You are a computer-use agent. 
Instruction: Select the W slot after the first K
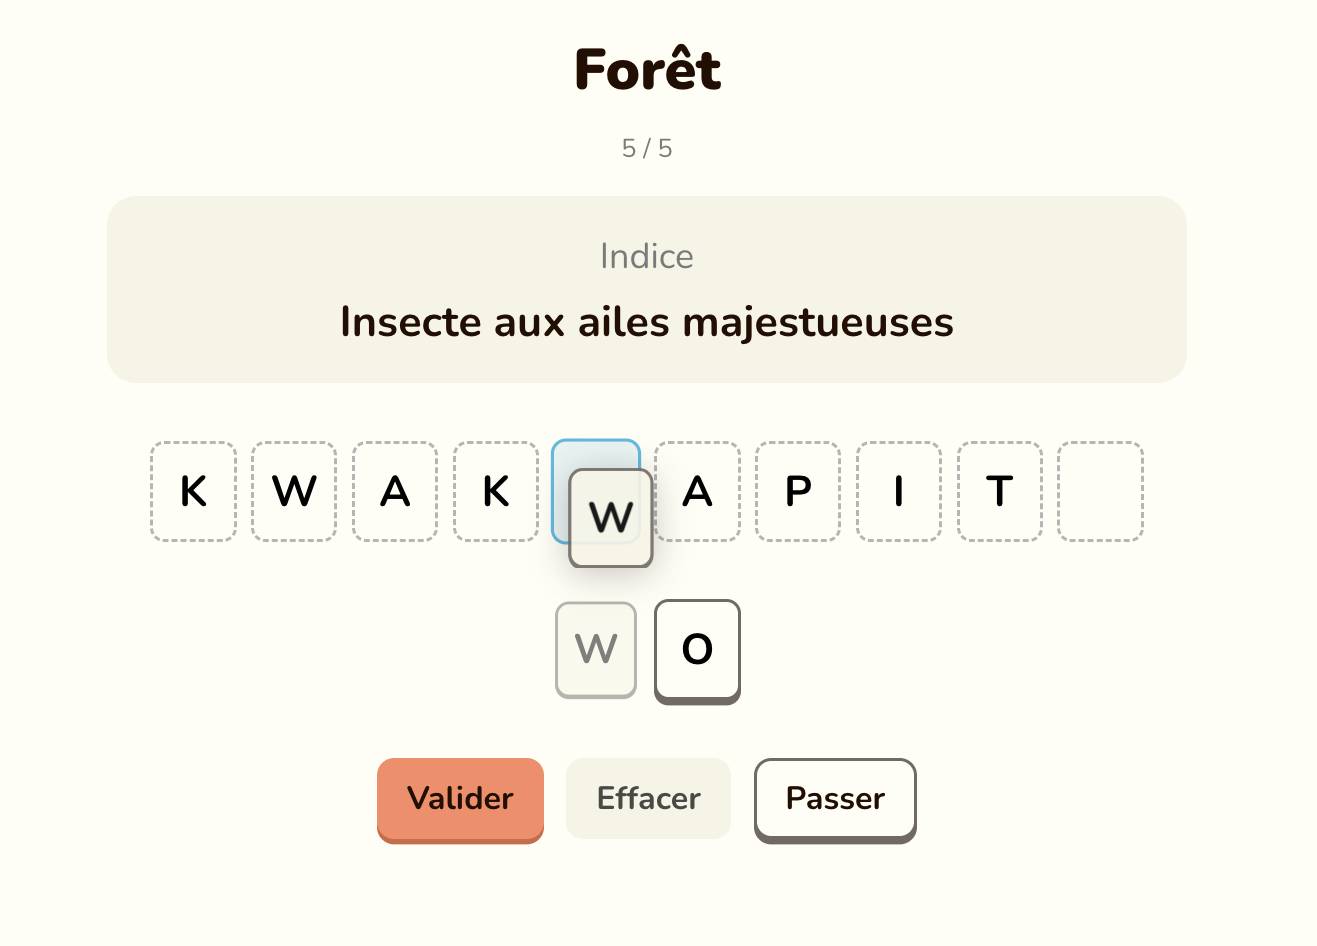tap(294, 491)
